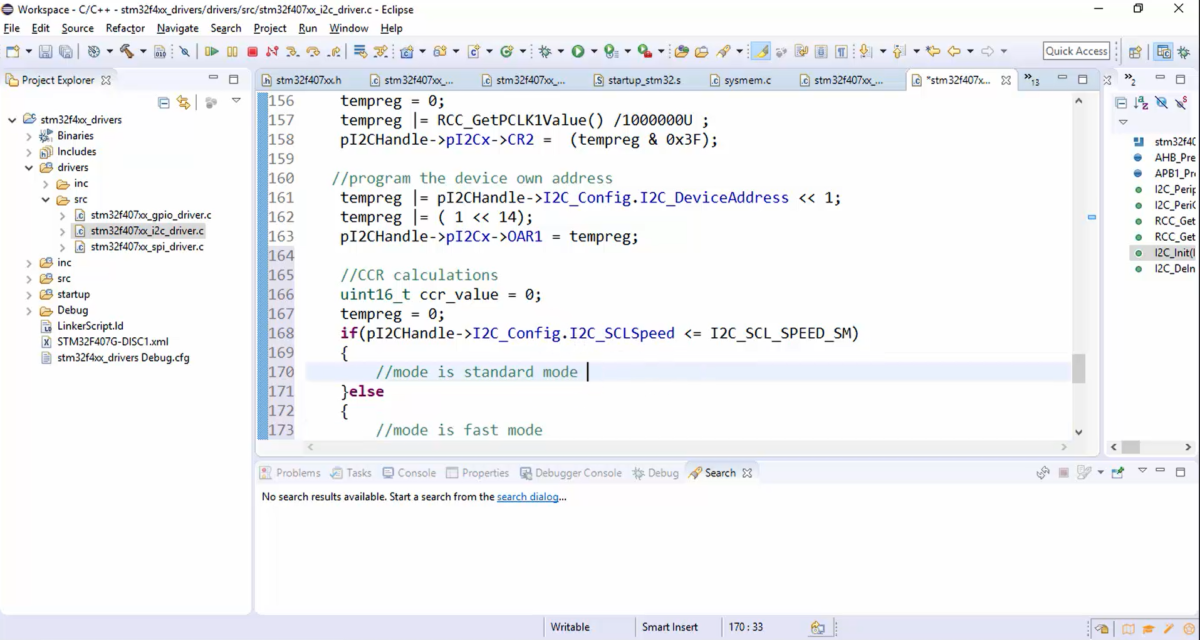This screenshot has width=1200, height=640.
Task: Click Hide Static Members icon in Outline
Action: pyautogui.click(x=1181, y=102)
